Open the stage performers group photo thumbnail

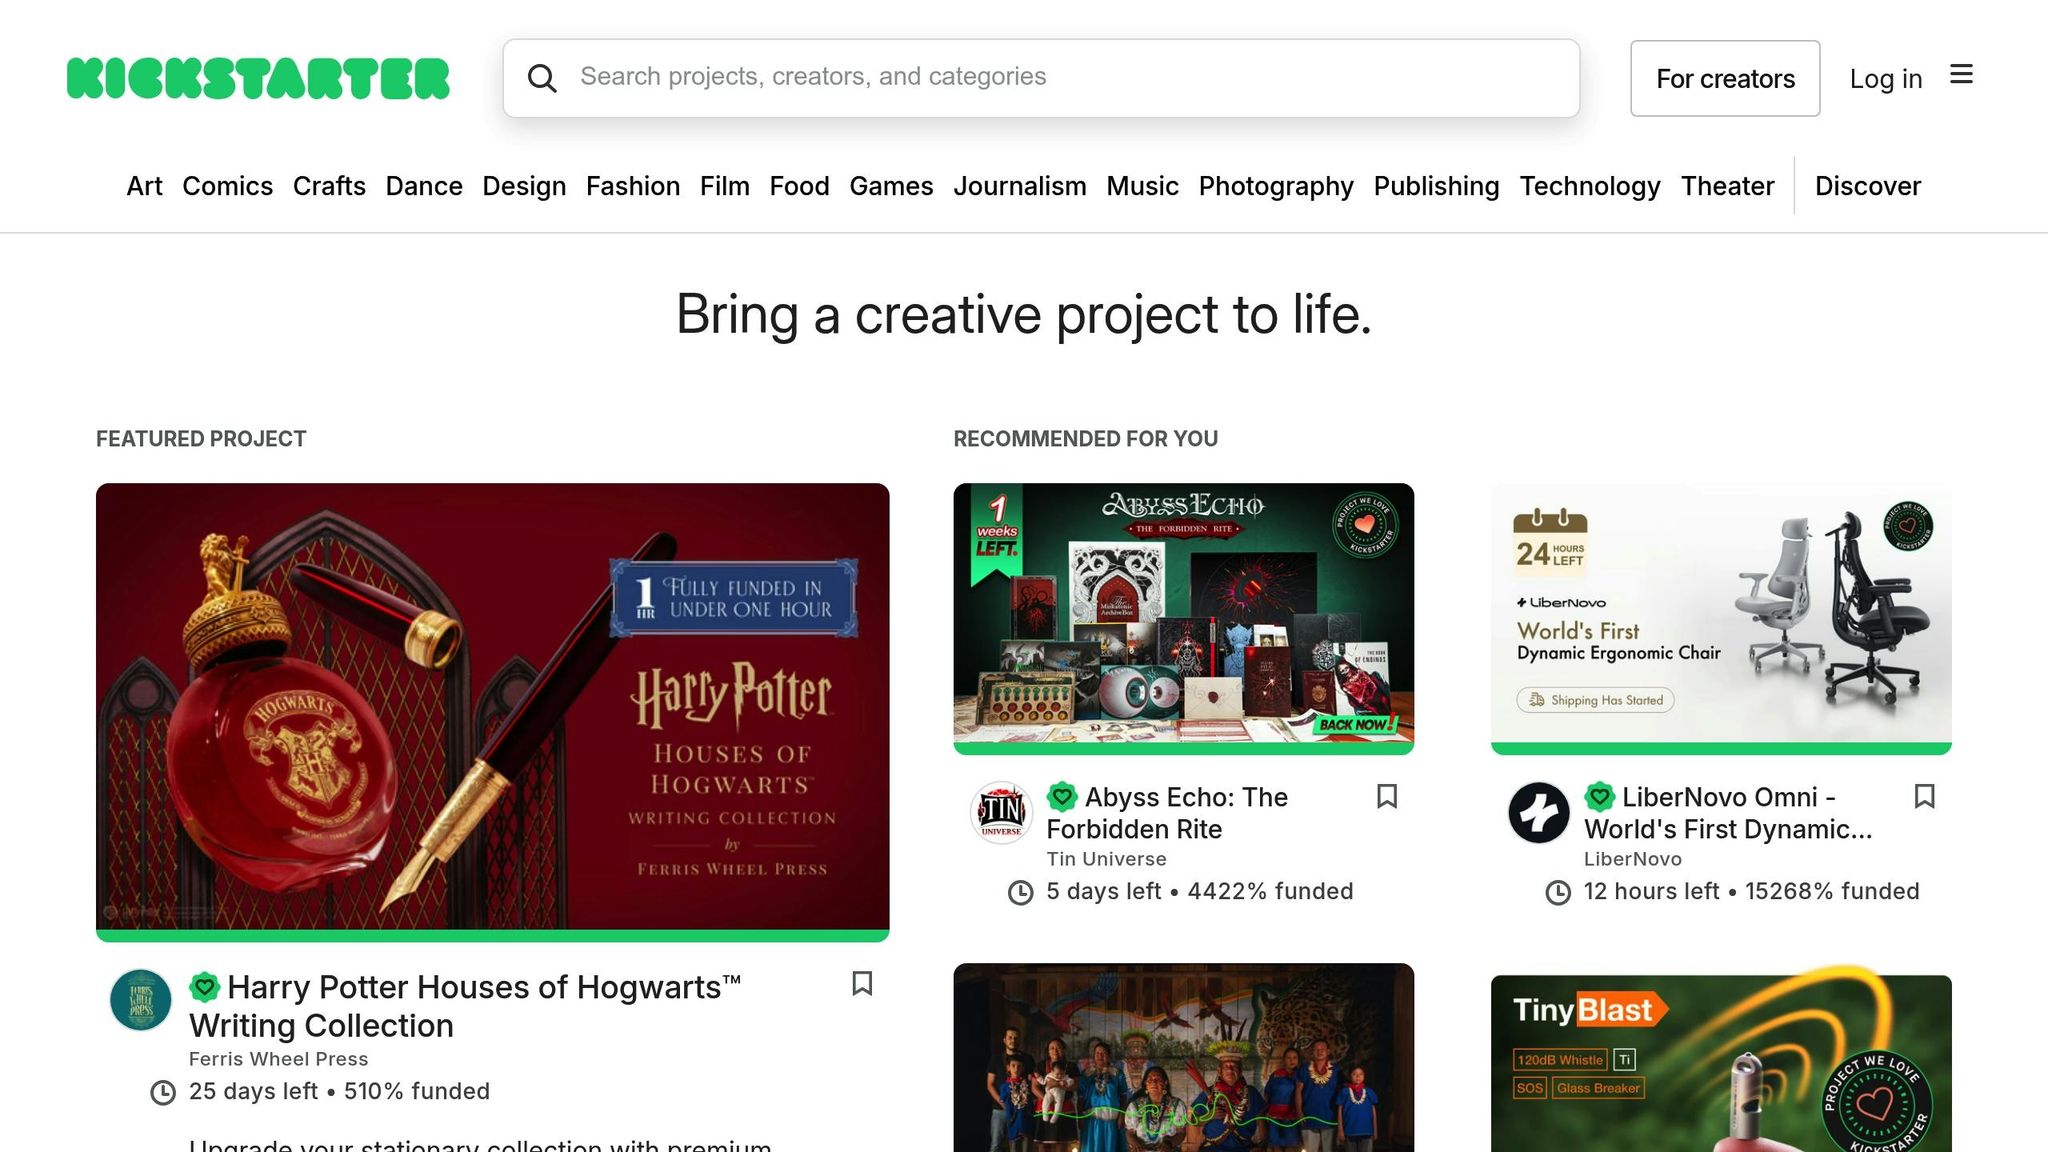point(1183,1058)
